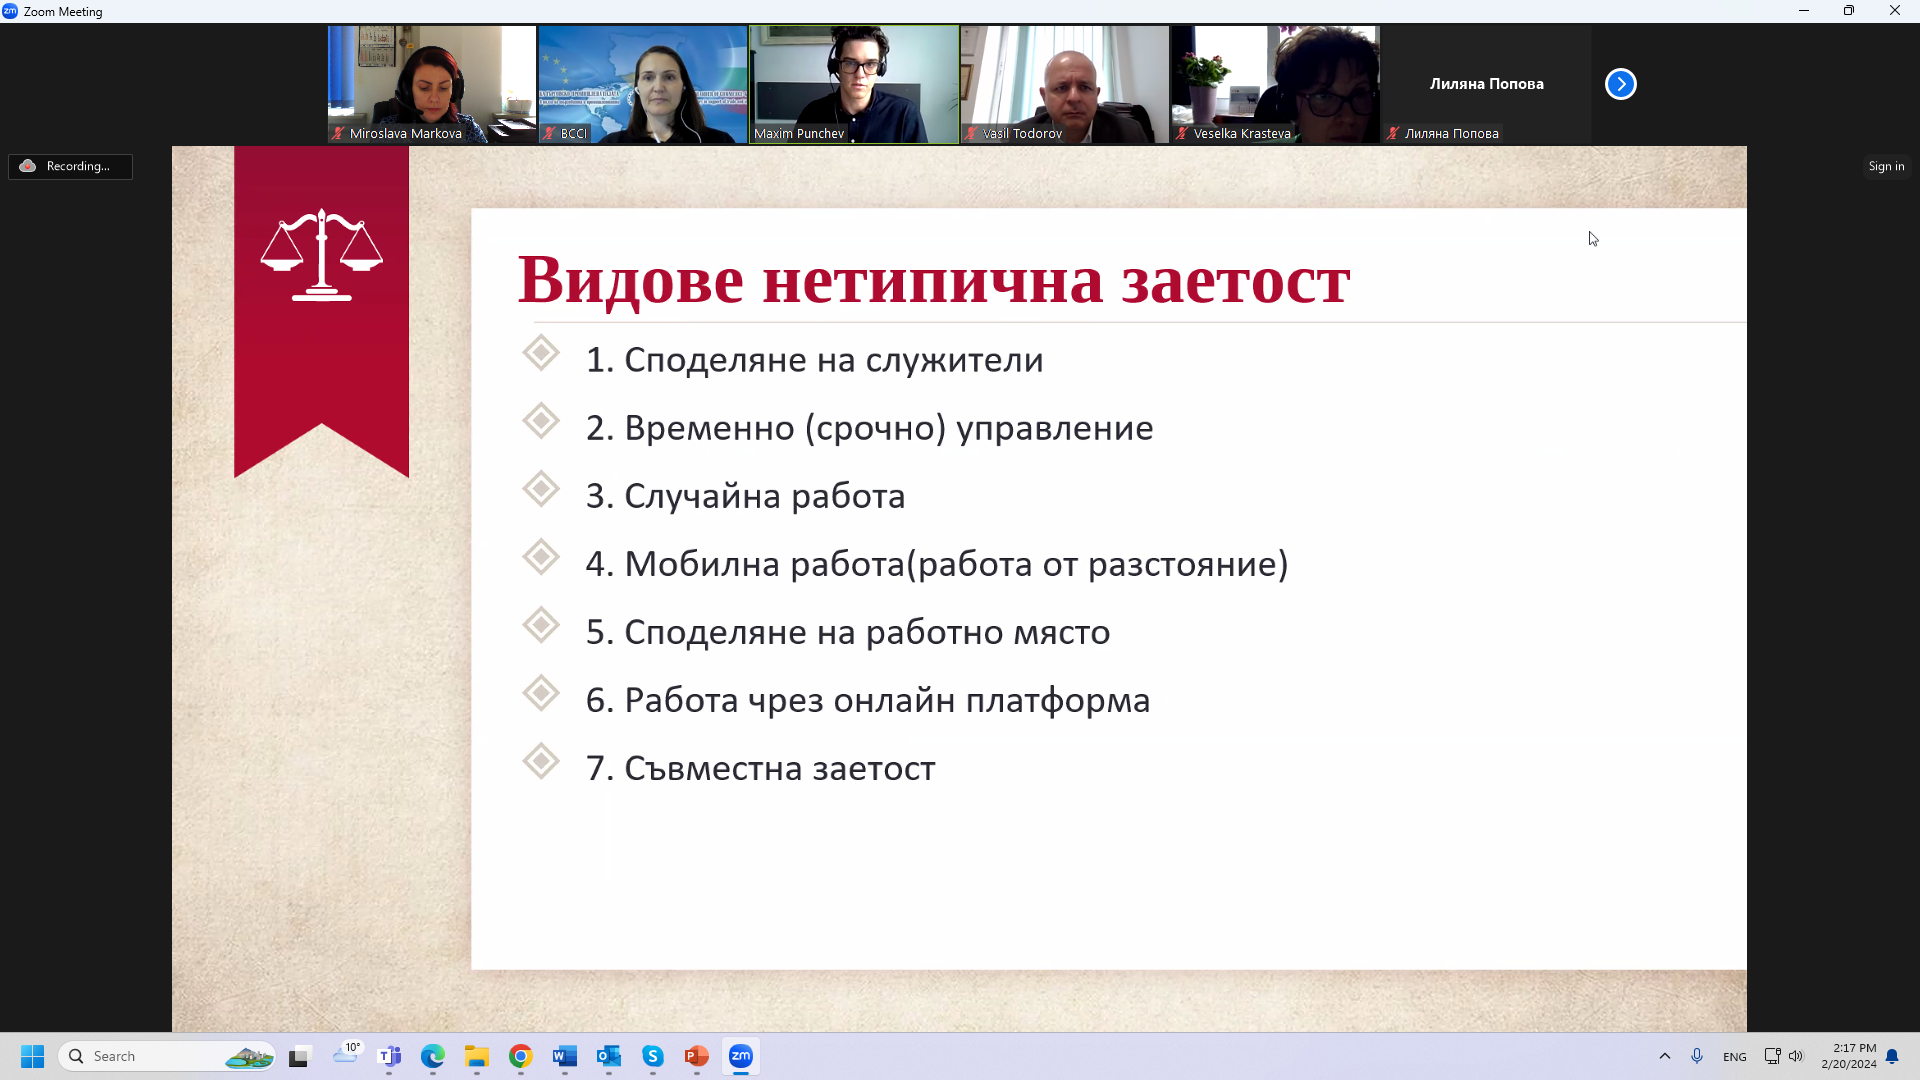This screenshot has width=1920, height=1080.
Task: Click Miroslava Markova's muted microphone icon
Action: tap(338, 133)
